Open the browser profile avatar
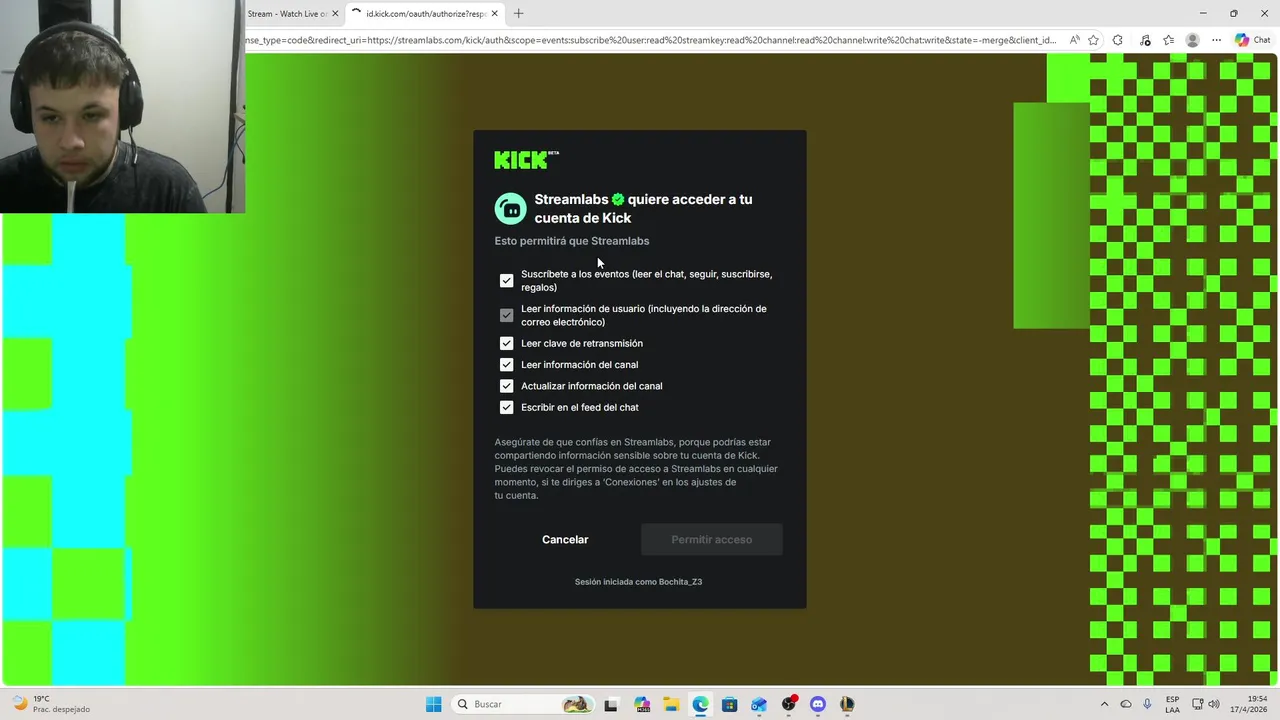 pyautogui.click(x=1192, y=40)
